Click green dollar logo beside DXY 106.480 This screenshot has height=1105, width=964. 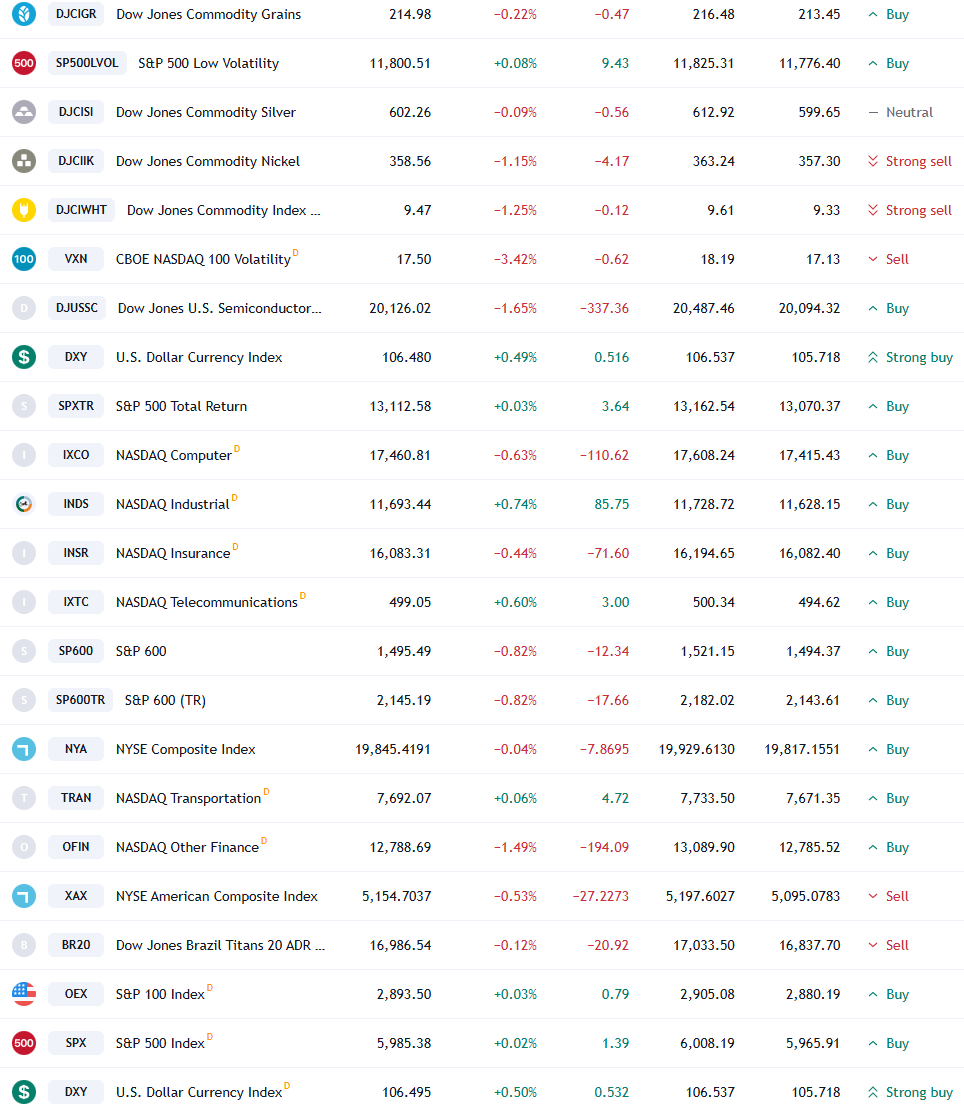[24, 357]
